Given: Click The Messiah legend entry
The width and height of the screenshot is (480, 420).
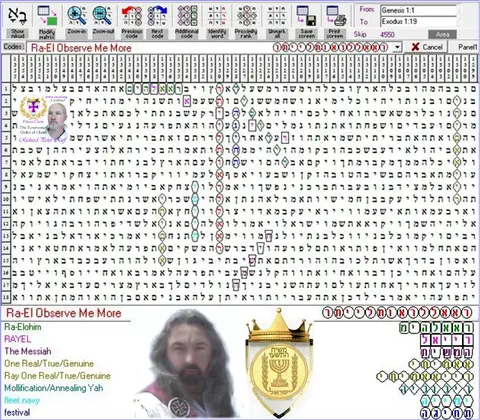Looking at the screenshot, I should tap(28, 351).
